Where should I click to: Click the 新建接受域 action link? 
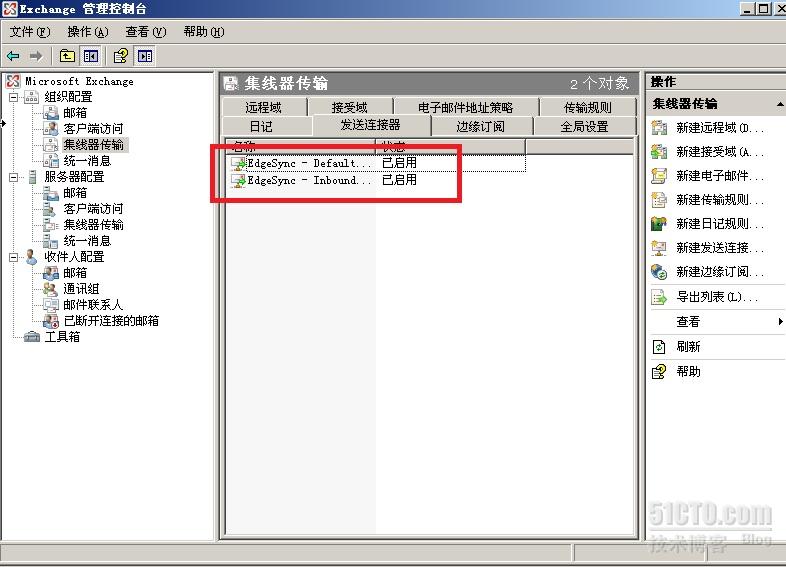[x=720, y=151]
